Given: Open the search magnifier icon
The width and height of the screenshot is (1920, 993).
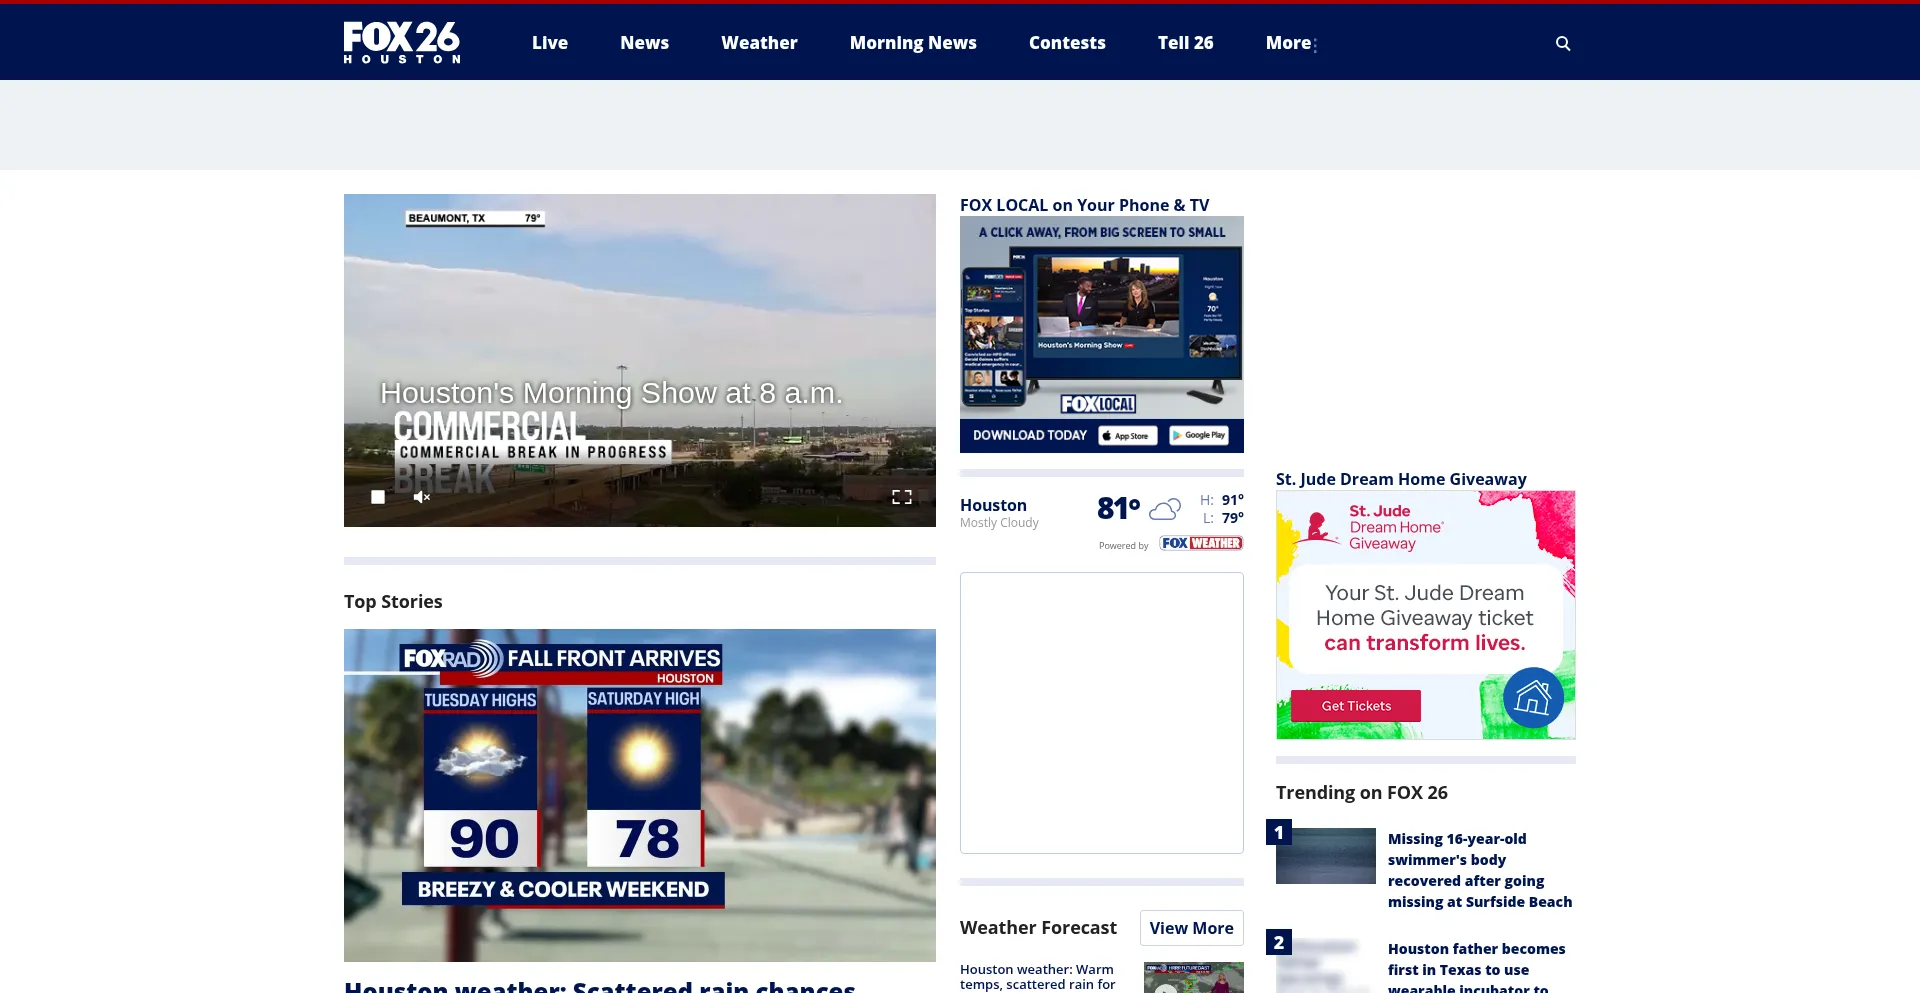Looking at the screenshot, I should tap(1563, 43).
